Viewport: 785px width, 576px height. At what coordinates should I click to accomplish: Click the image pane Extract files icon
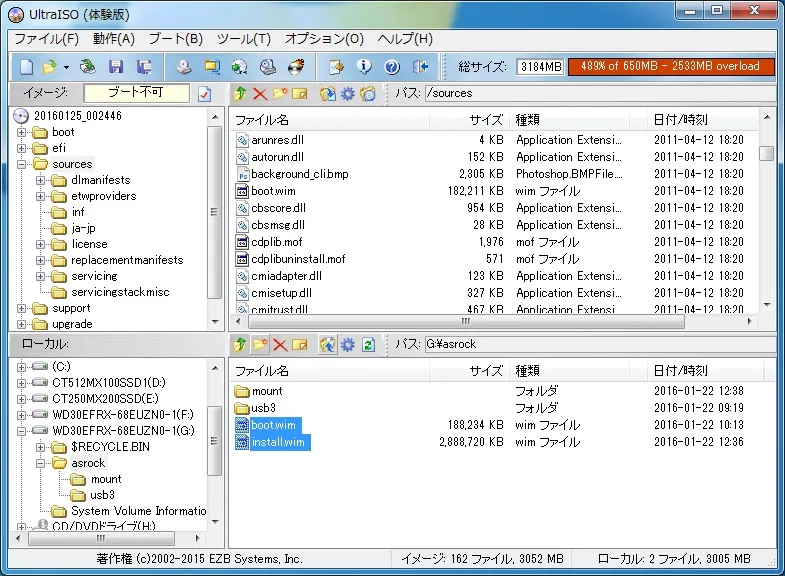pyautogui.click(x=327, y=94)
